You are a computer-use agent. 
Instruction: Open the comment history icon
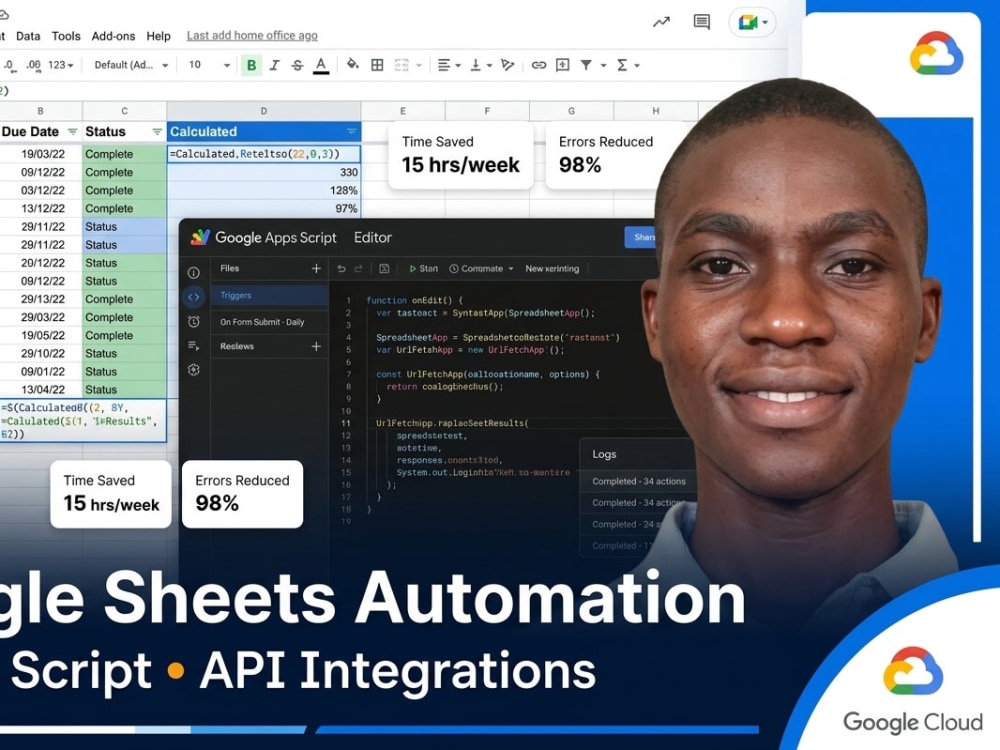tap(702, 22)
